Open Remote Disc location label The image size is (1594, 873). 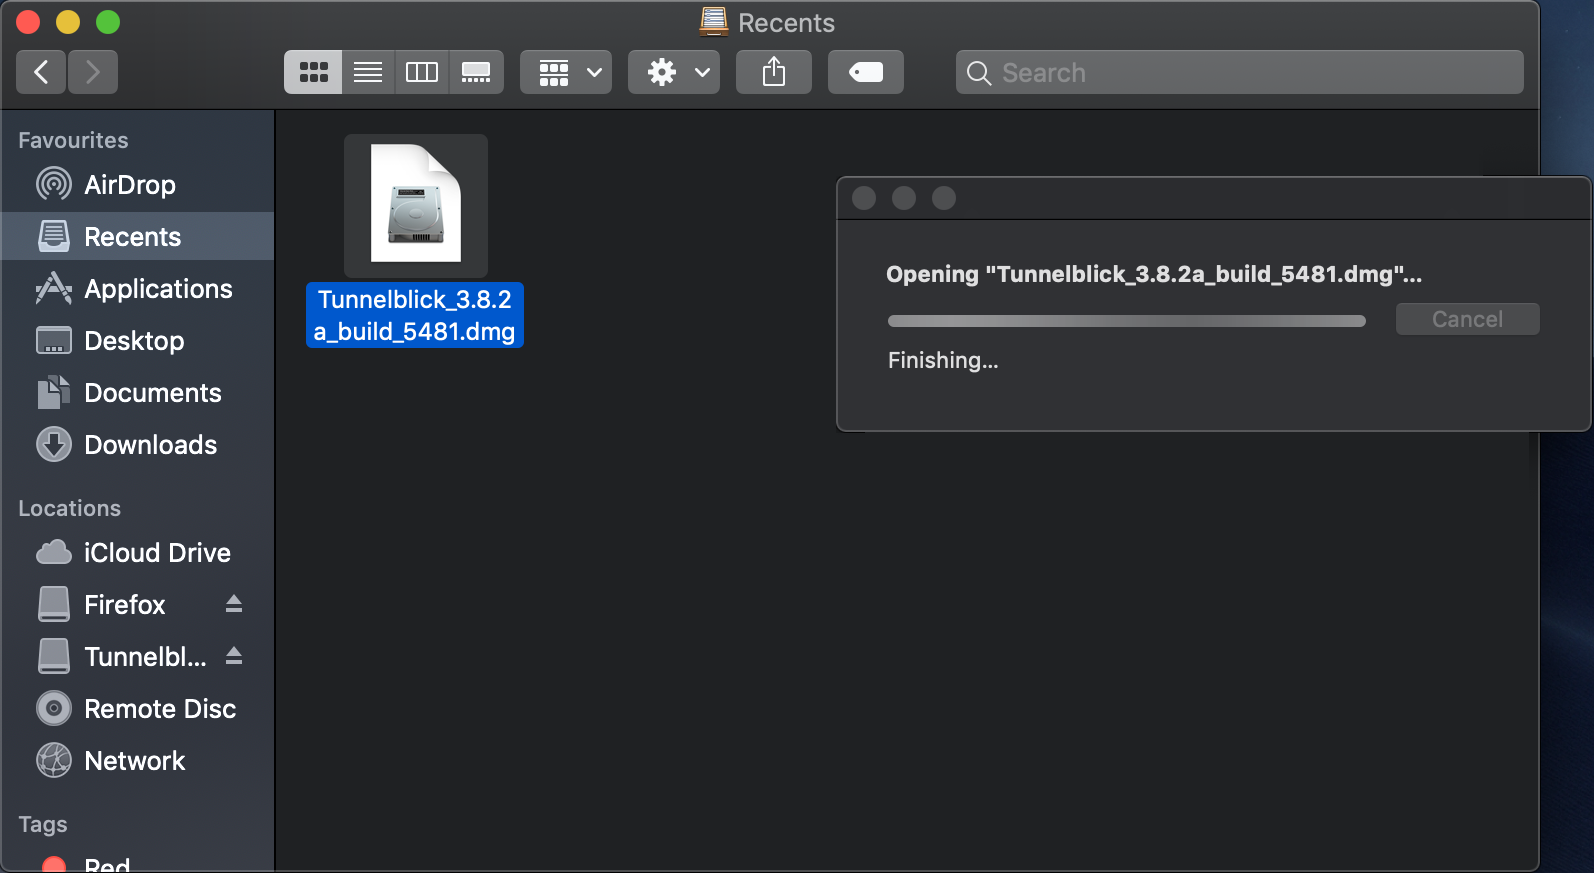[x=160, y=709]
